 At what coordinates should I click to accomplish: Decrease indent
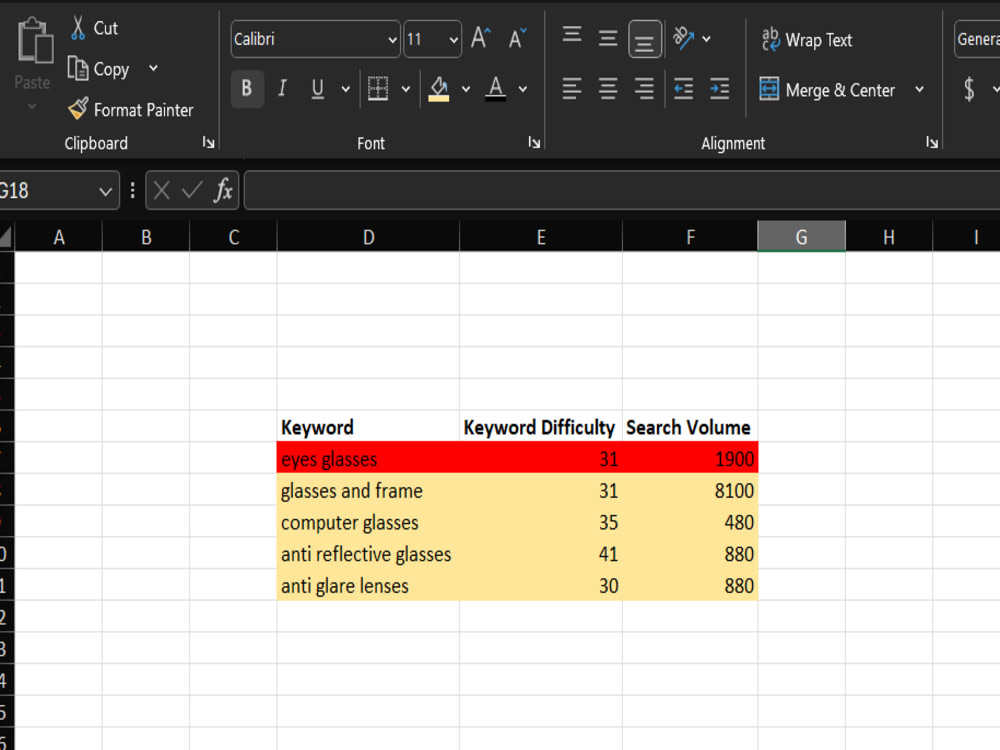point(684,88)
